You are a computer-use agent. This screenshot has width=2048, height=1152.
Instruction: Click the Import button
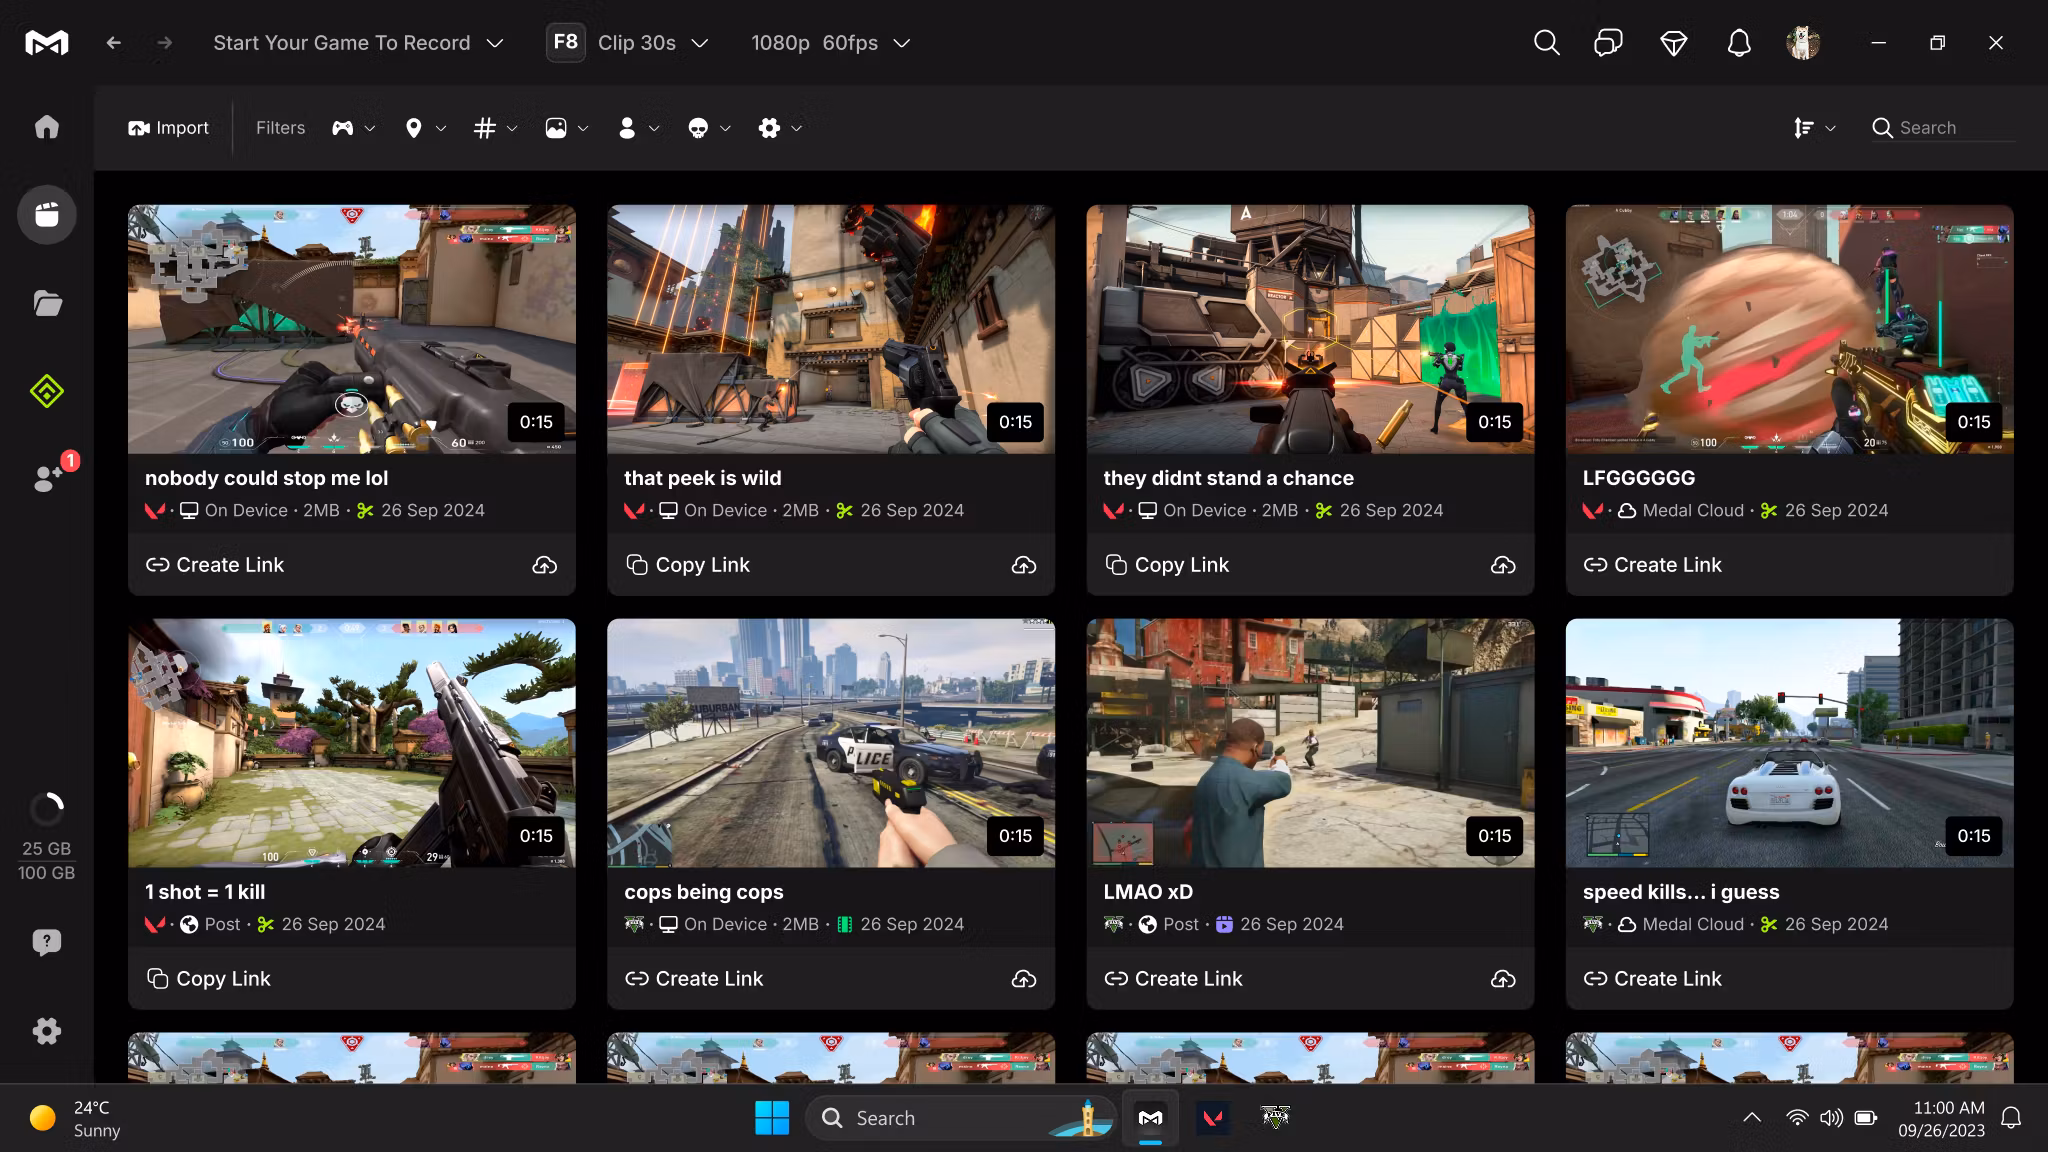(x=168, y=128)
